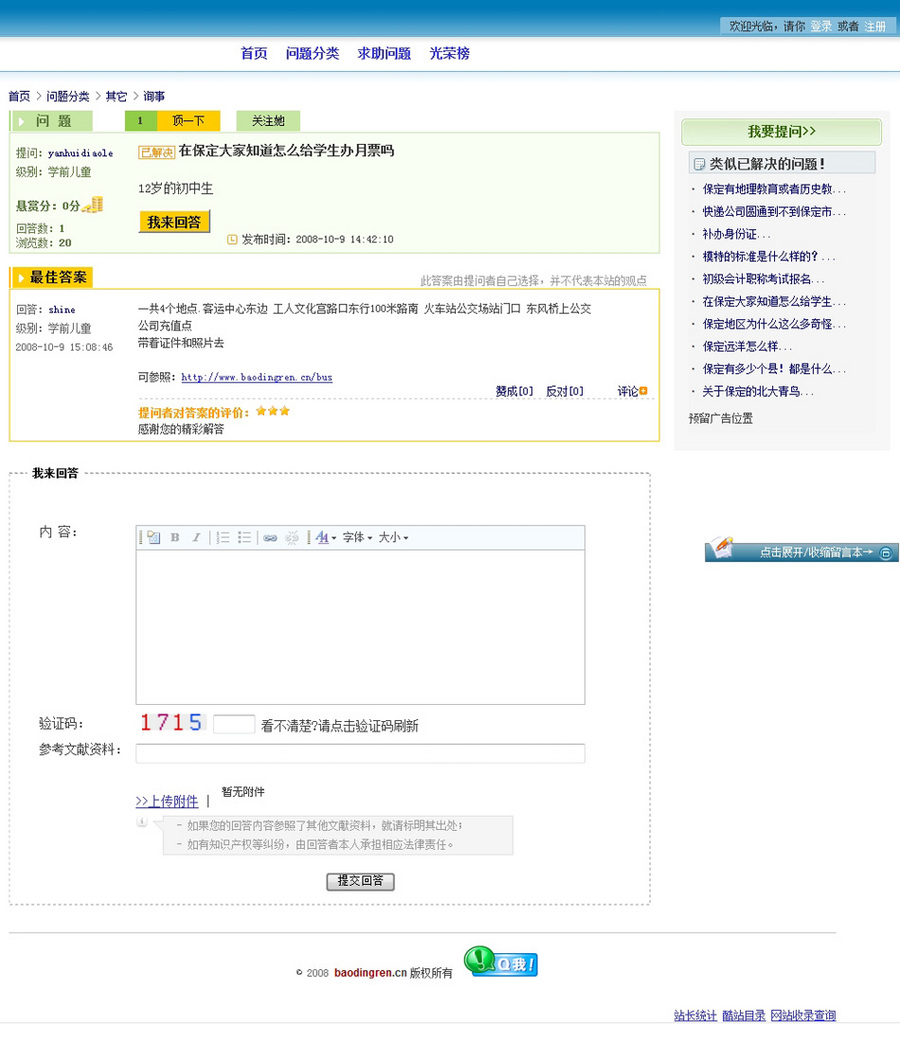Screen dimensions: 900x1064
Task: Click the 询事 breadcrumb link
Action: (154, 96)
